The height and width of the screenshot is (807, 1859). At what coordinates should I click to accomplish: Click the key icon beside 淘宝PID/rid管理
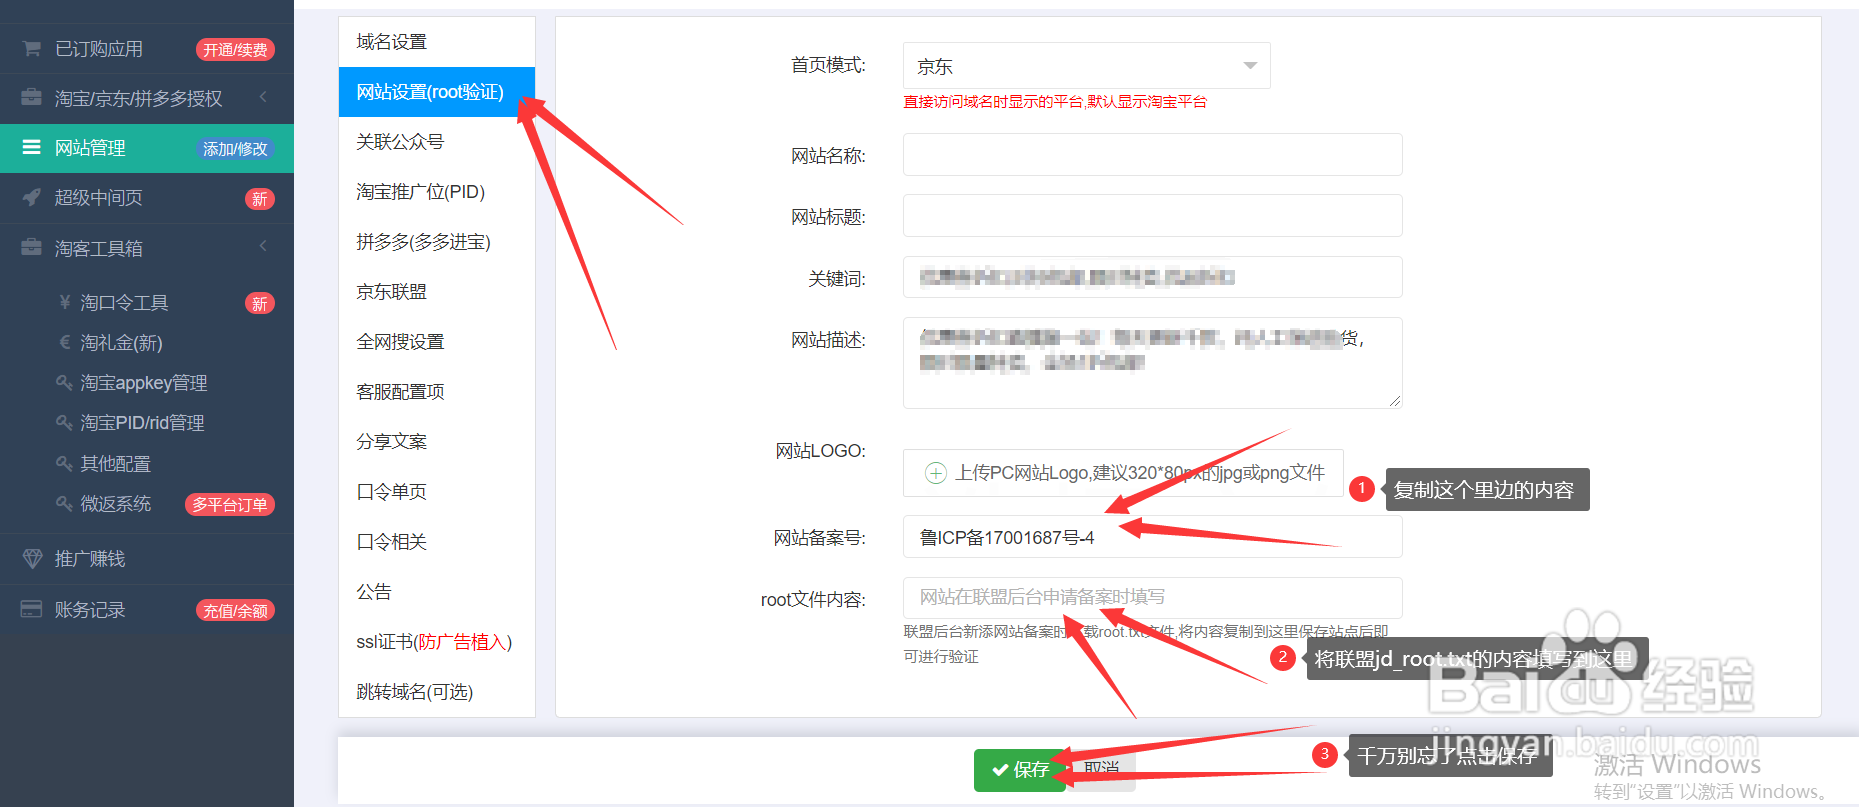pyautogui.click(x=64, y=422)
